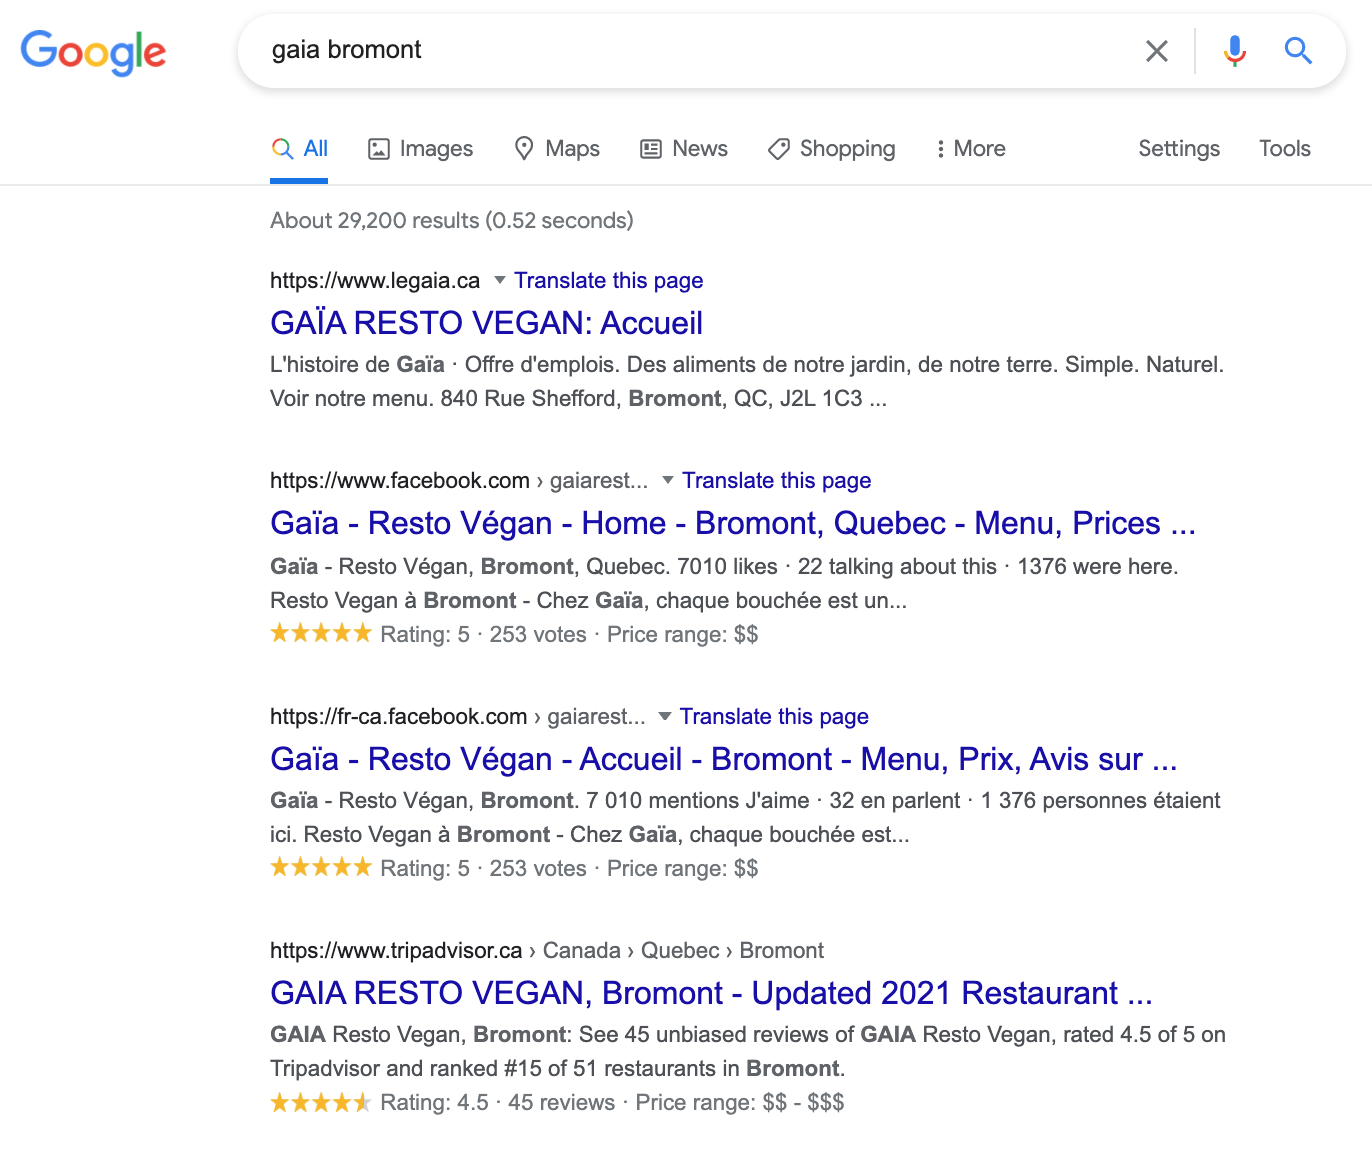Translate the legaia.ca page
Screen dimensions: 1372x1160
(x=608, y=281)
